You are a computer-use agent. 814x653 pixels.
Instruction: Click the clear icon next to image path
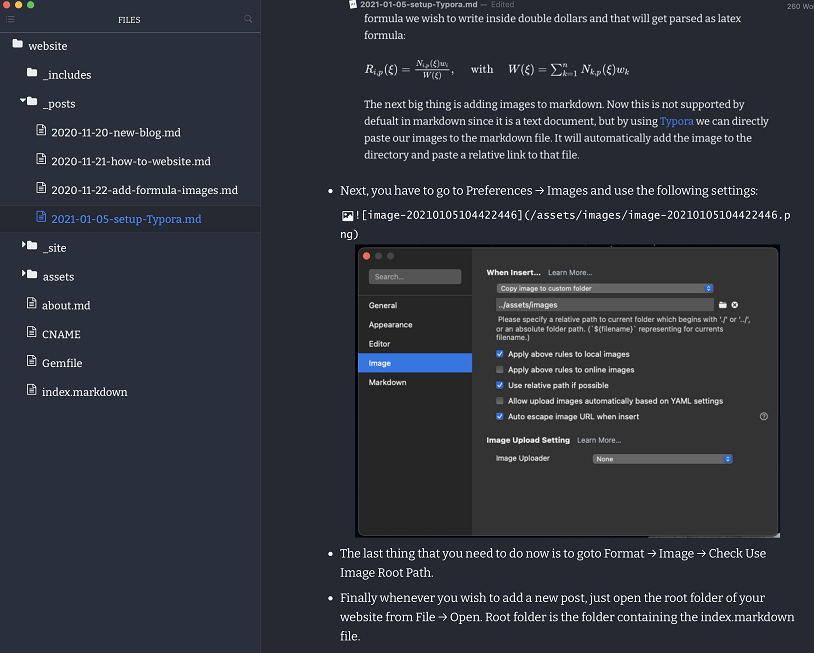pos(734,304)
